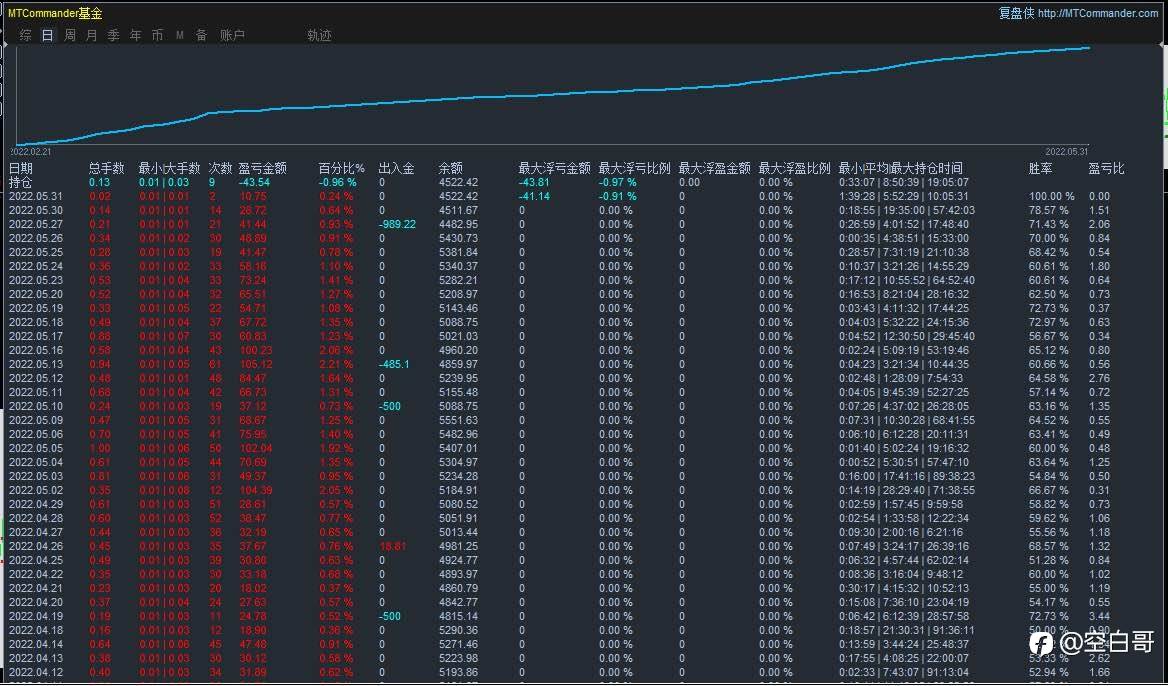This screenshot has height=686, width=1168.
Task: Open the MTCommander.com website link
Action: coord(1097,13)
